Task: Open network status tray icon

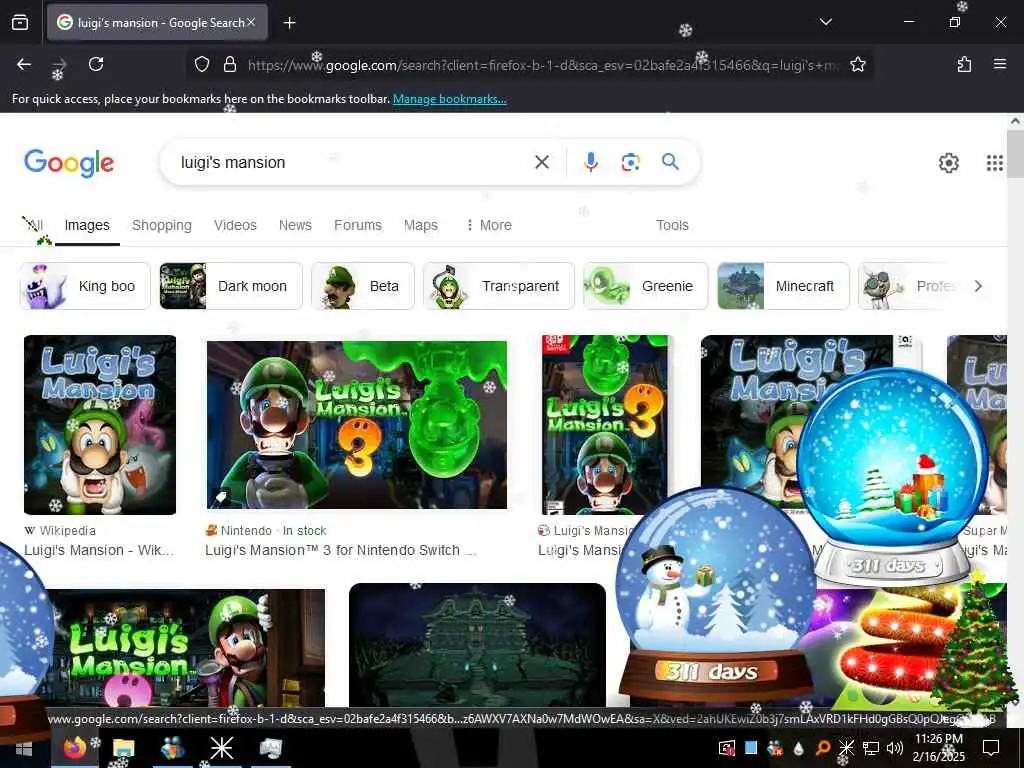Action: 871,748
